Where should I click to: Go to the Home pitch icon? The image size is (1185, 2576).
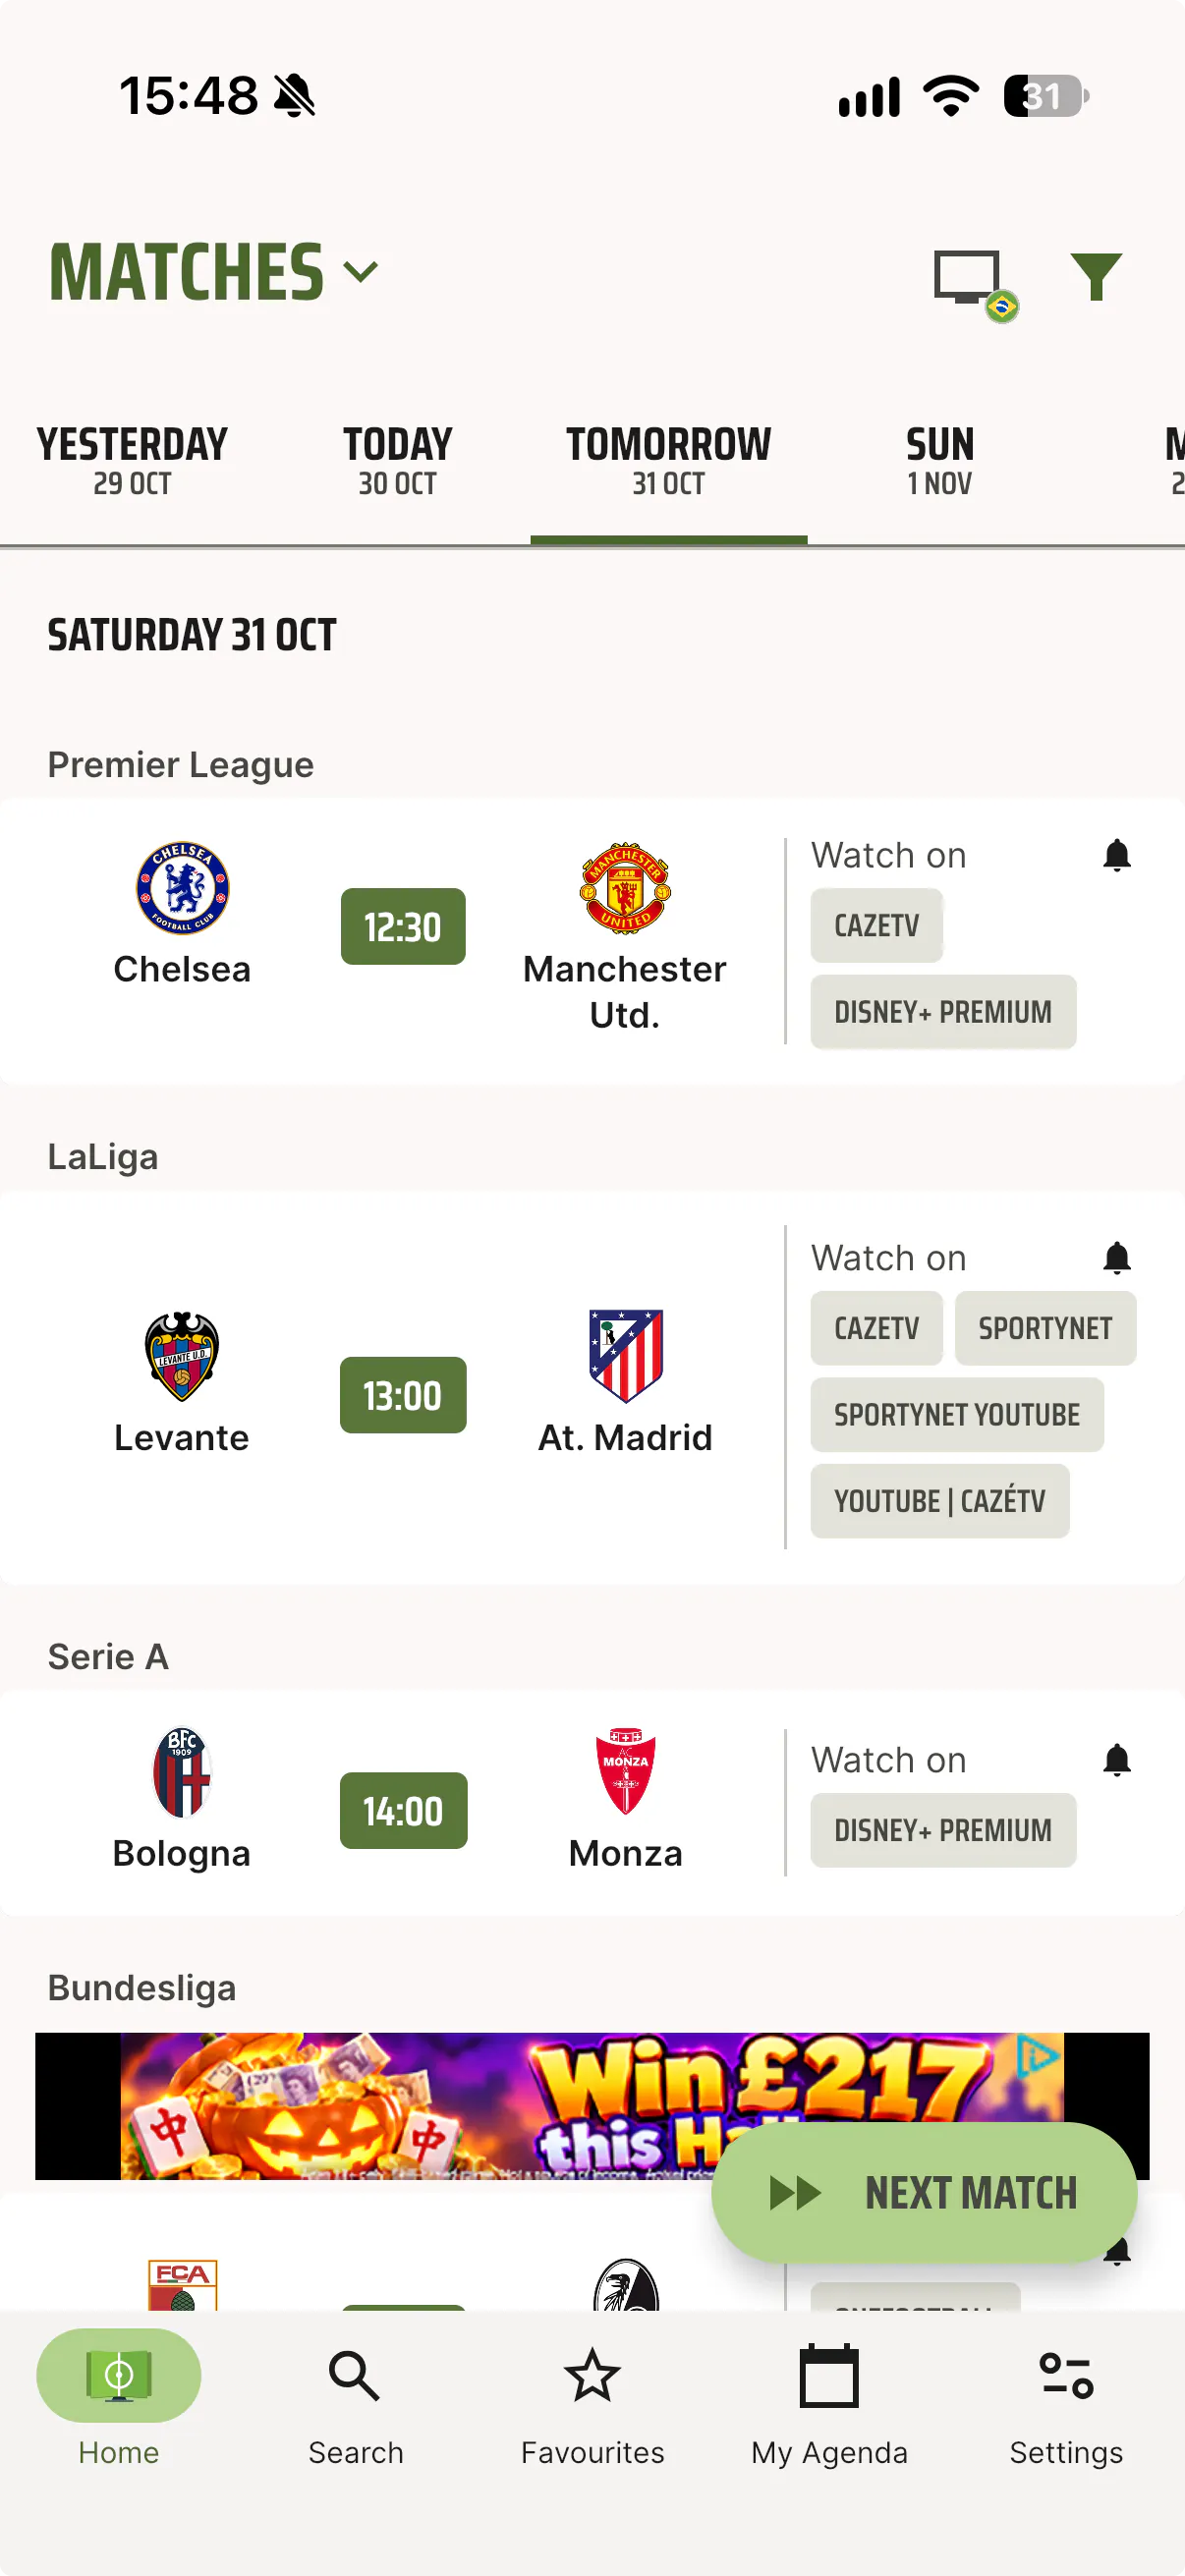[x=119, y=2375]
